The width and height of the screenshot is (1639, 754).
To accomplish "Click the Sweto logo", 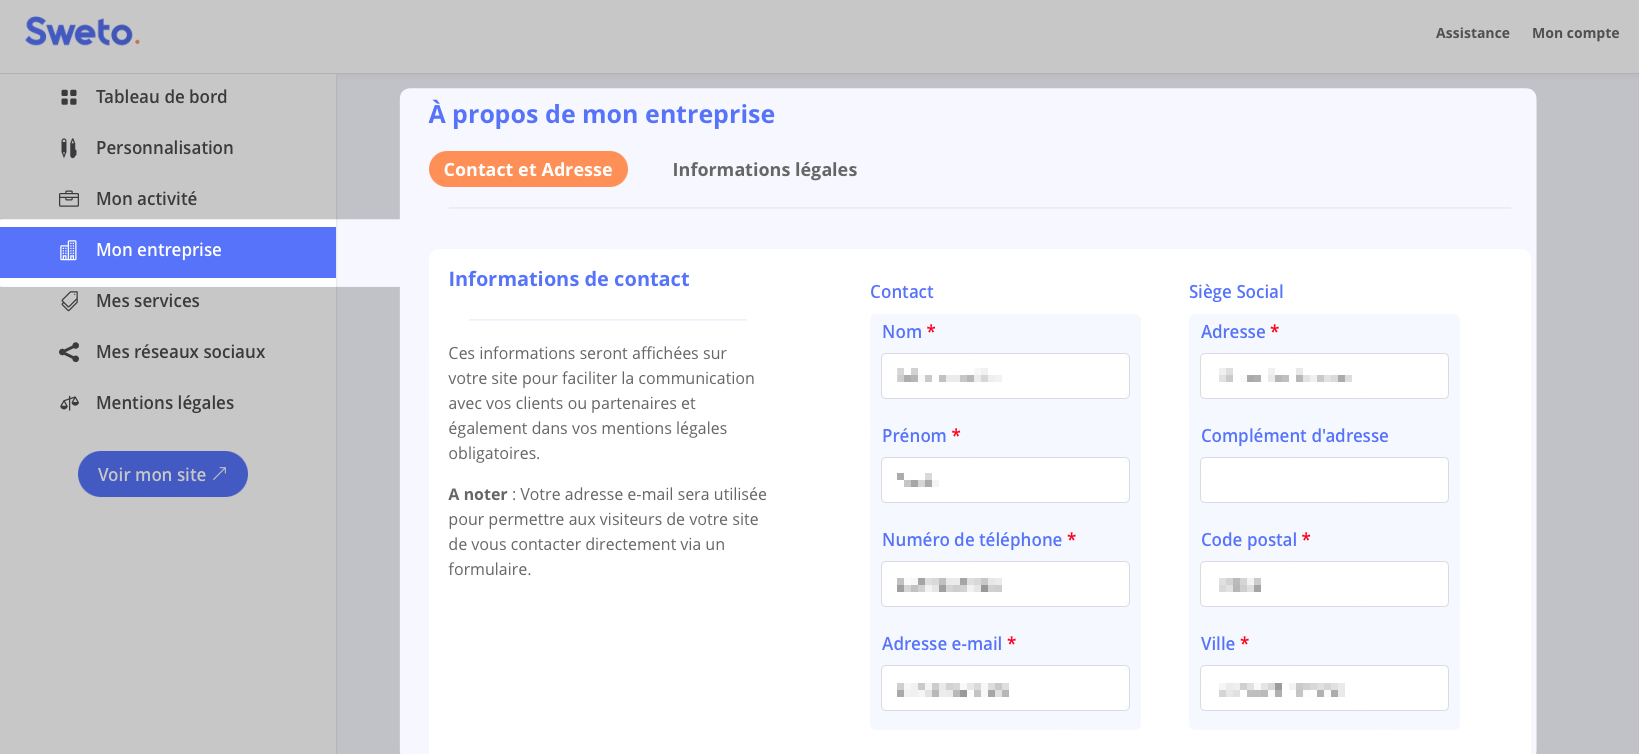I will point(82,32).
